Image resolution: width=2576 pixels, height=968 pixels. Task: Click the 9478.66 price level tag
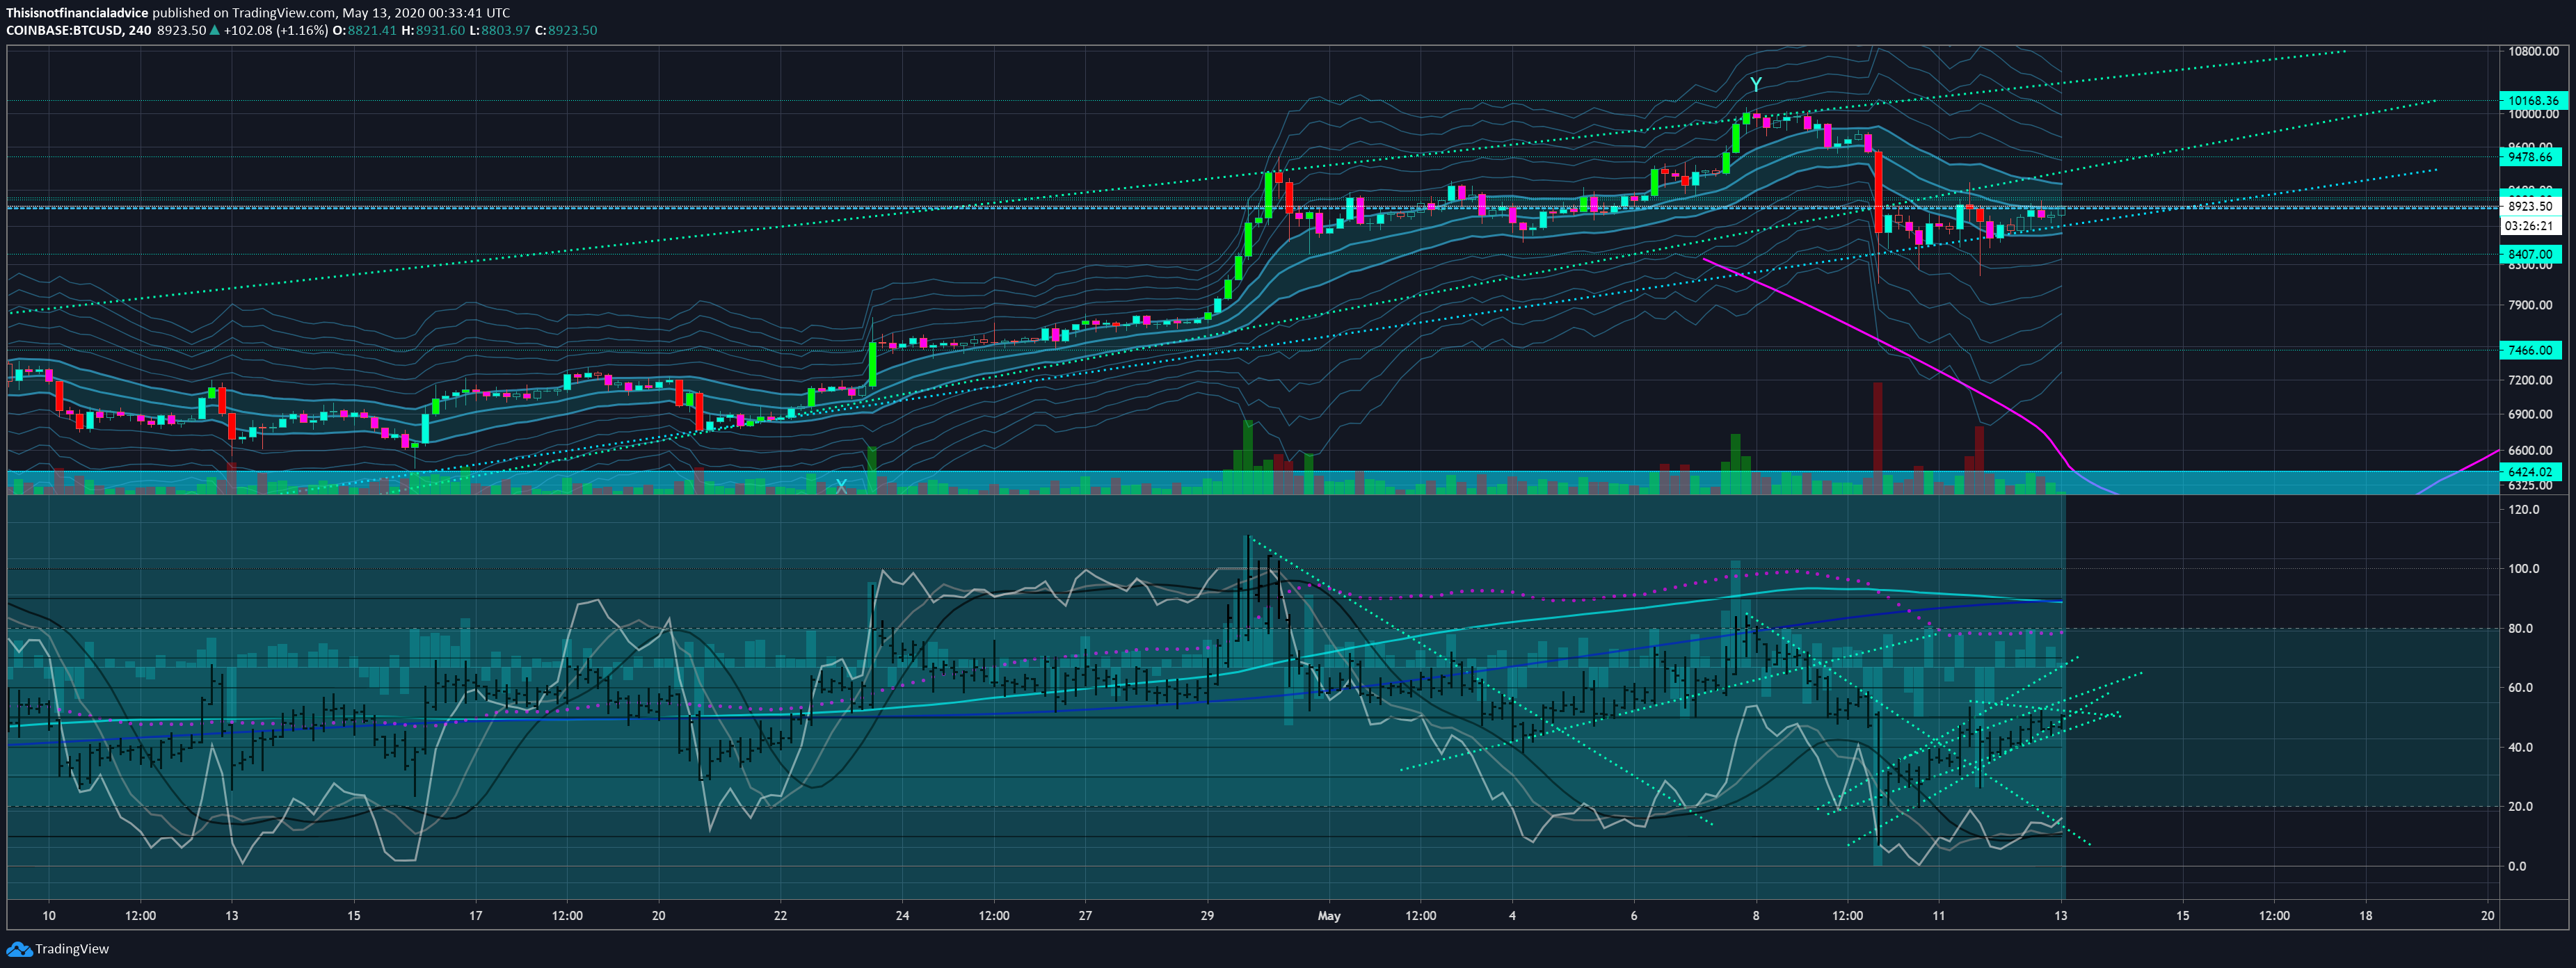pos(2530,157)
